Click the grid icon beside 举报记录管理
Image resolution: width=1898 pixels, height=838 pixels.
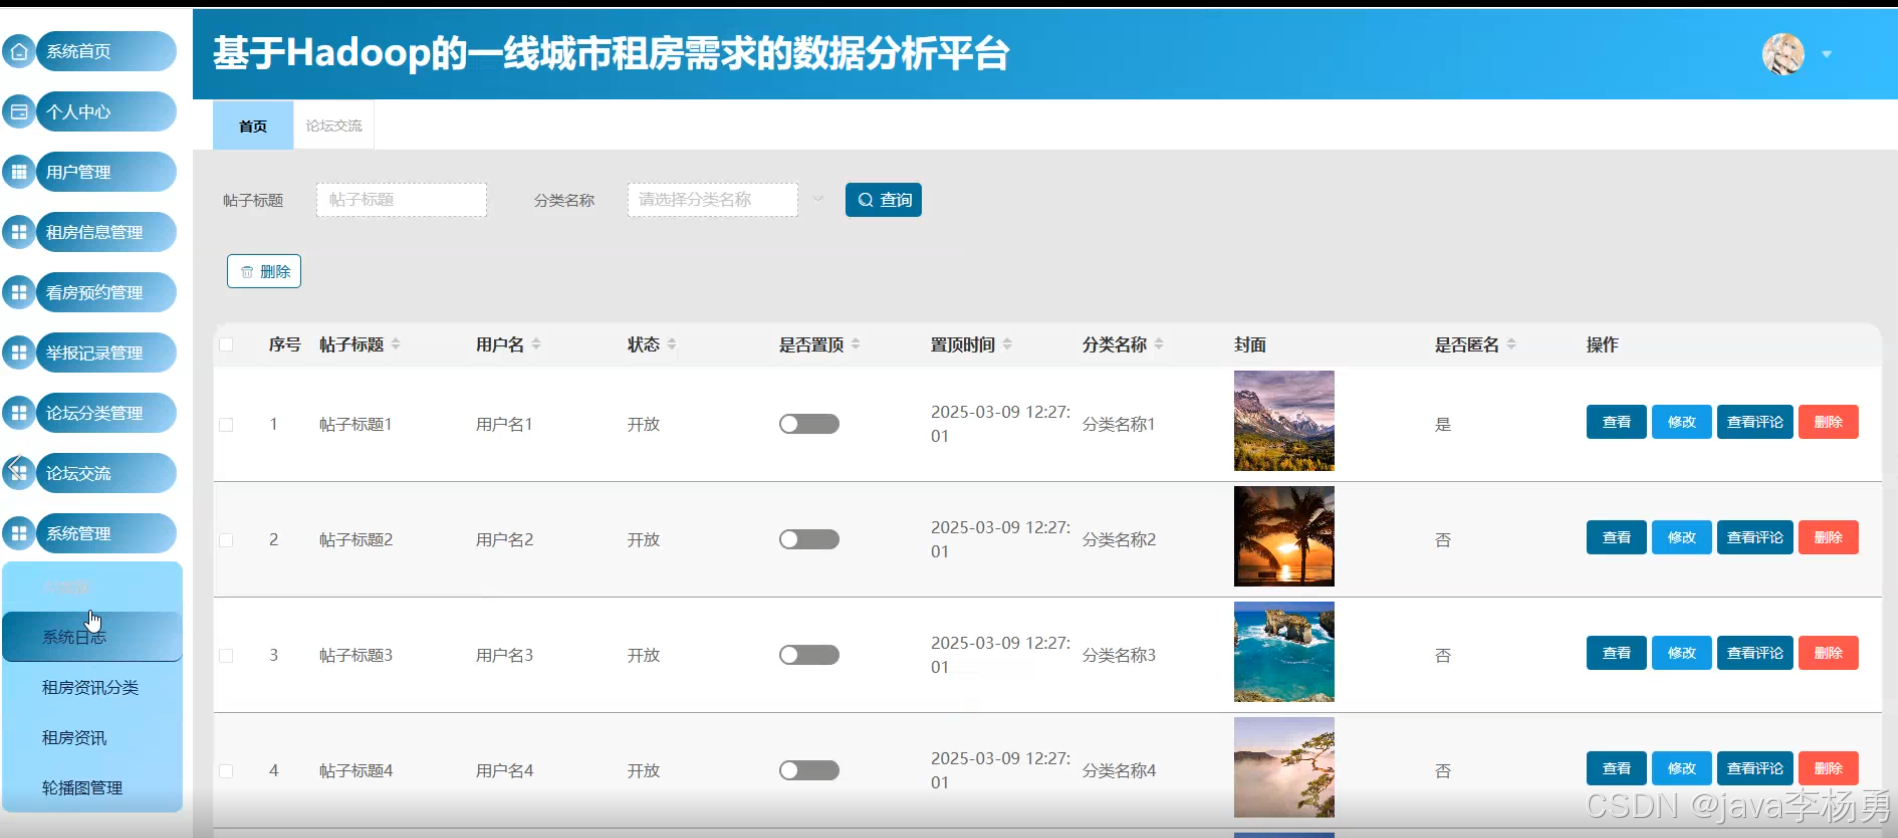(x=19, y=352)
